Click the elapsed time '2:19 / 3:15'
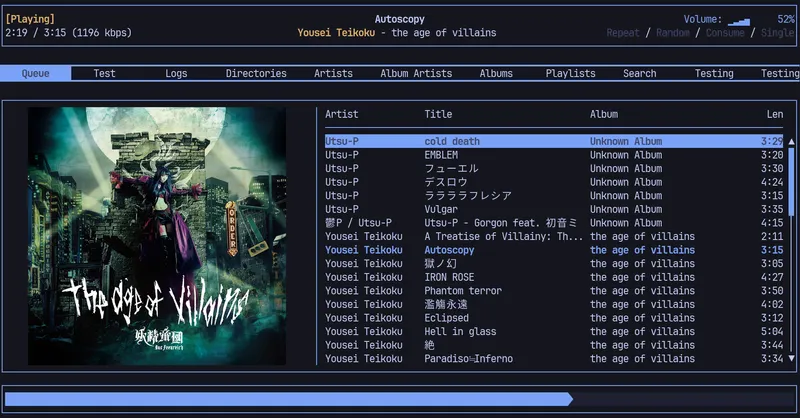The image size is (800, 418). click(36, 33)
